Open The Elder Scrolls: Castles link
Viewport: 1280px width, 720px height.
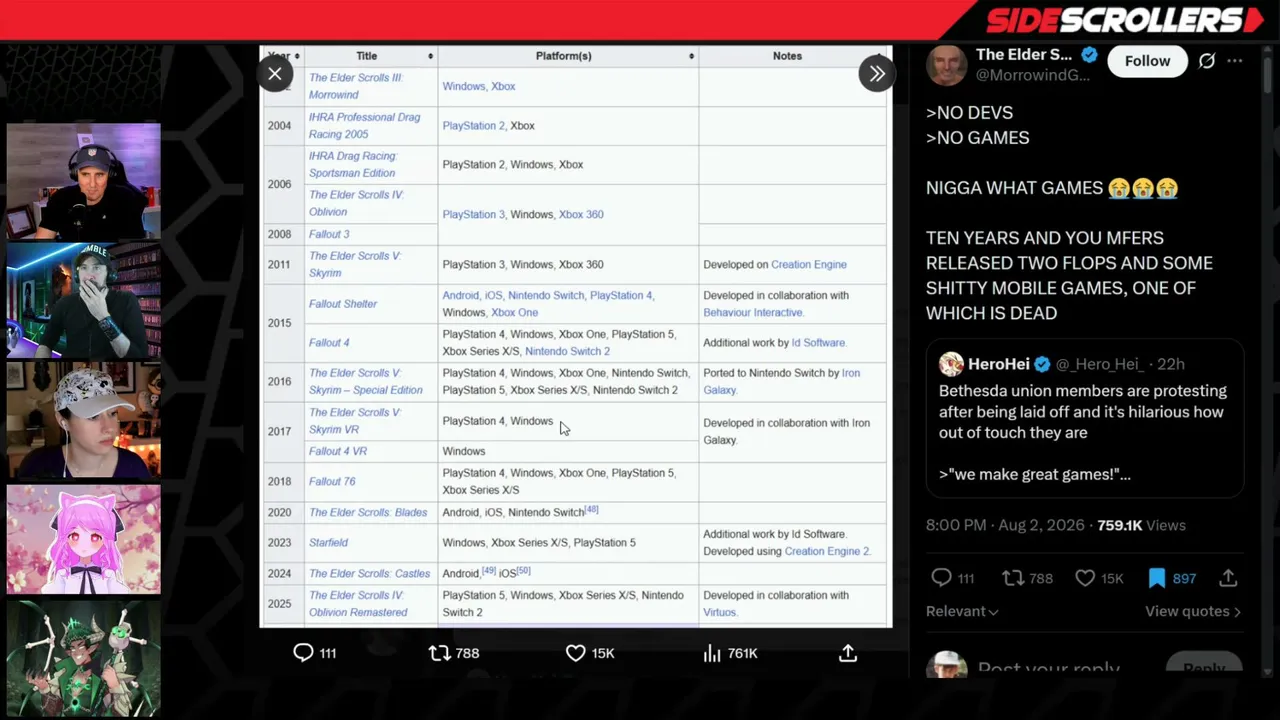[x=370, y=574]
